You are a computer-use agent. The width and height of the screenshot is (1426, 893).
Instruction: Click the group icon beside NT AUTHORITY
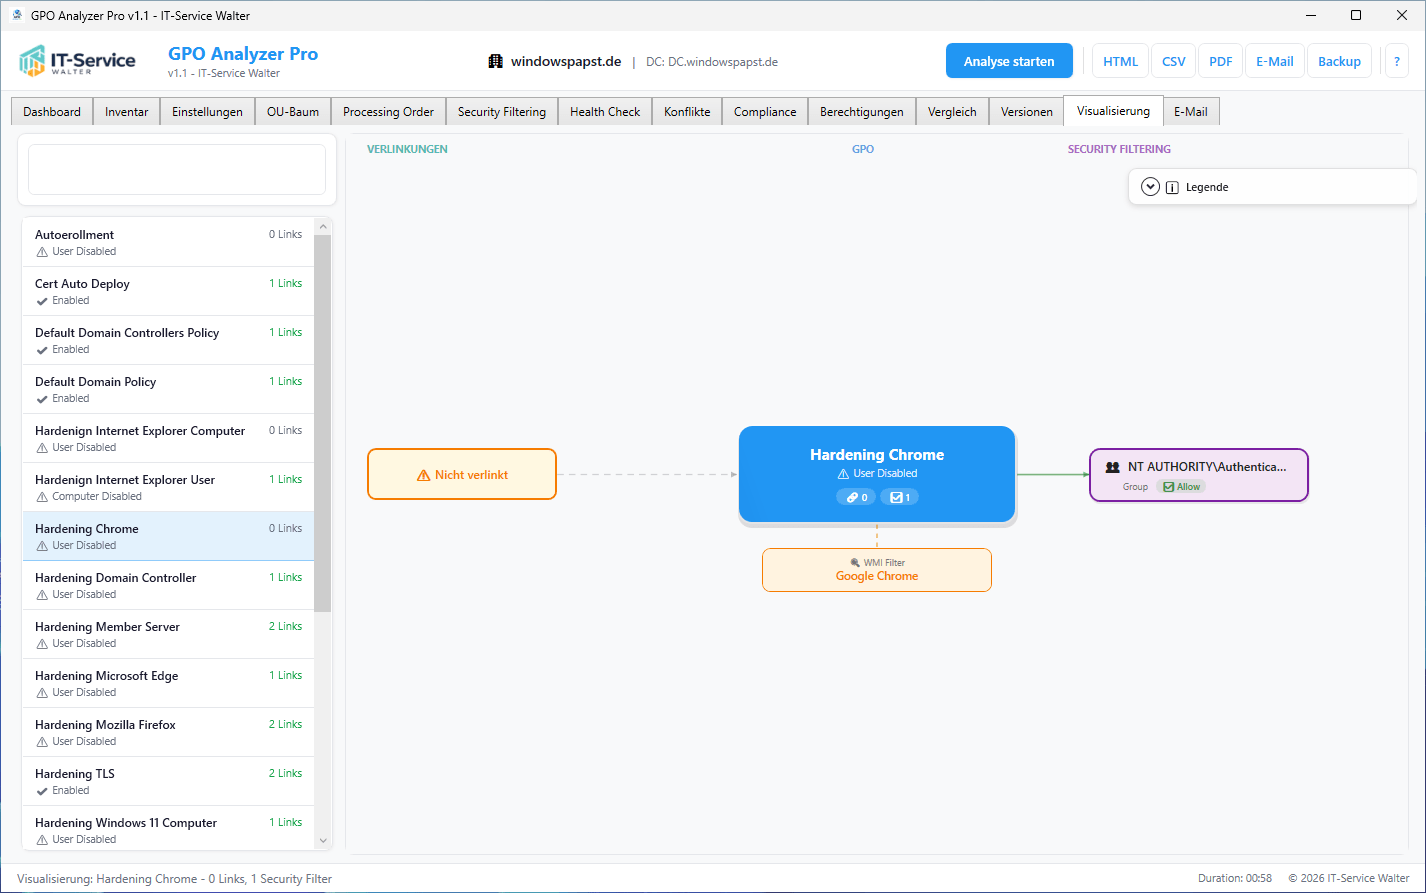(1112, 467)
